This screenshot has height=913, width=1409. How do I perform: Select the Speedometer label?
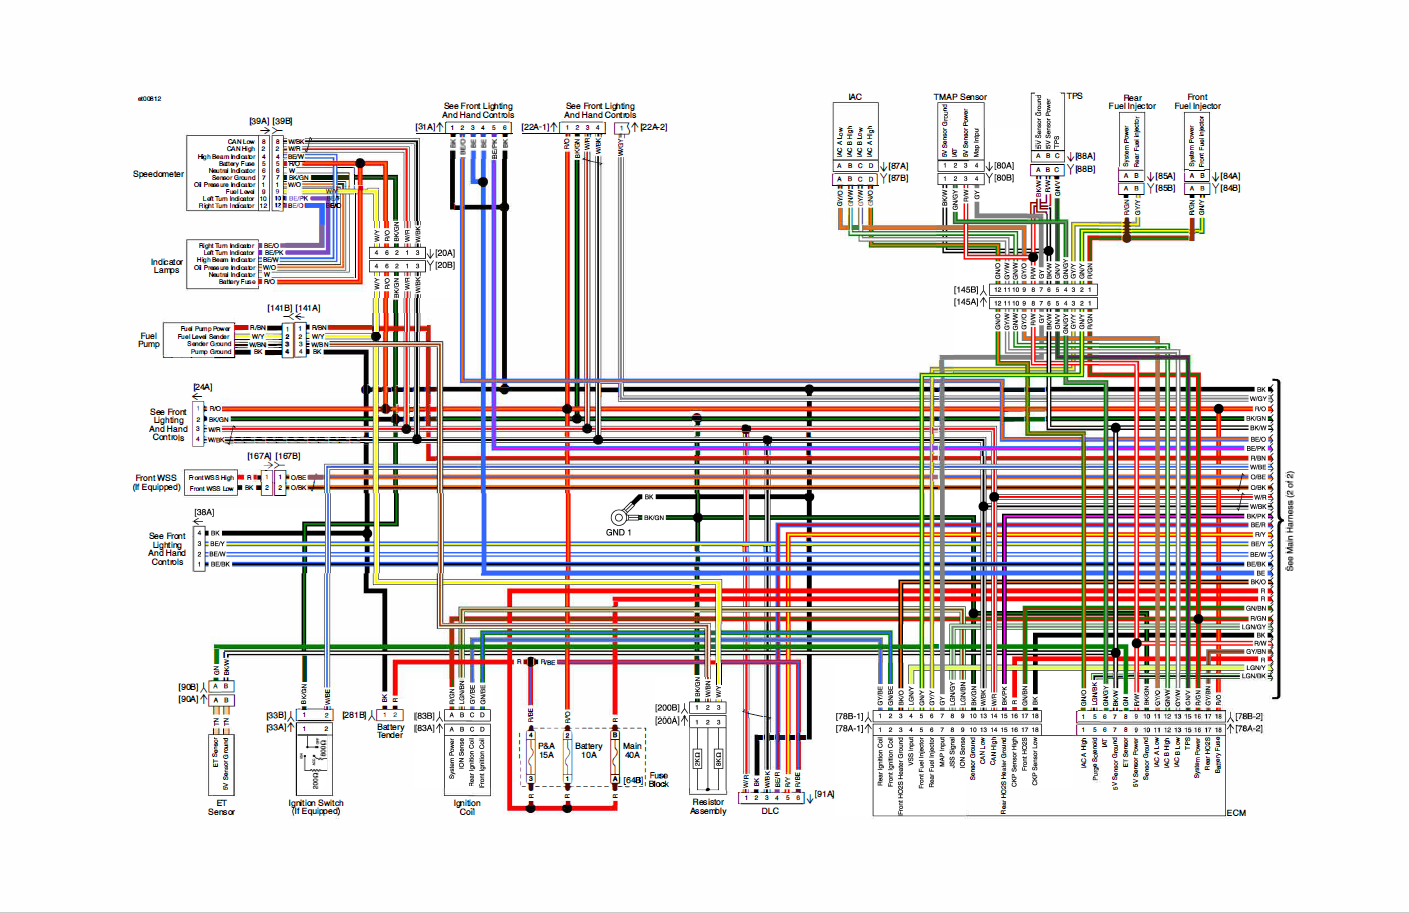point(158,174)
